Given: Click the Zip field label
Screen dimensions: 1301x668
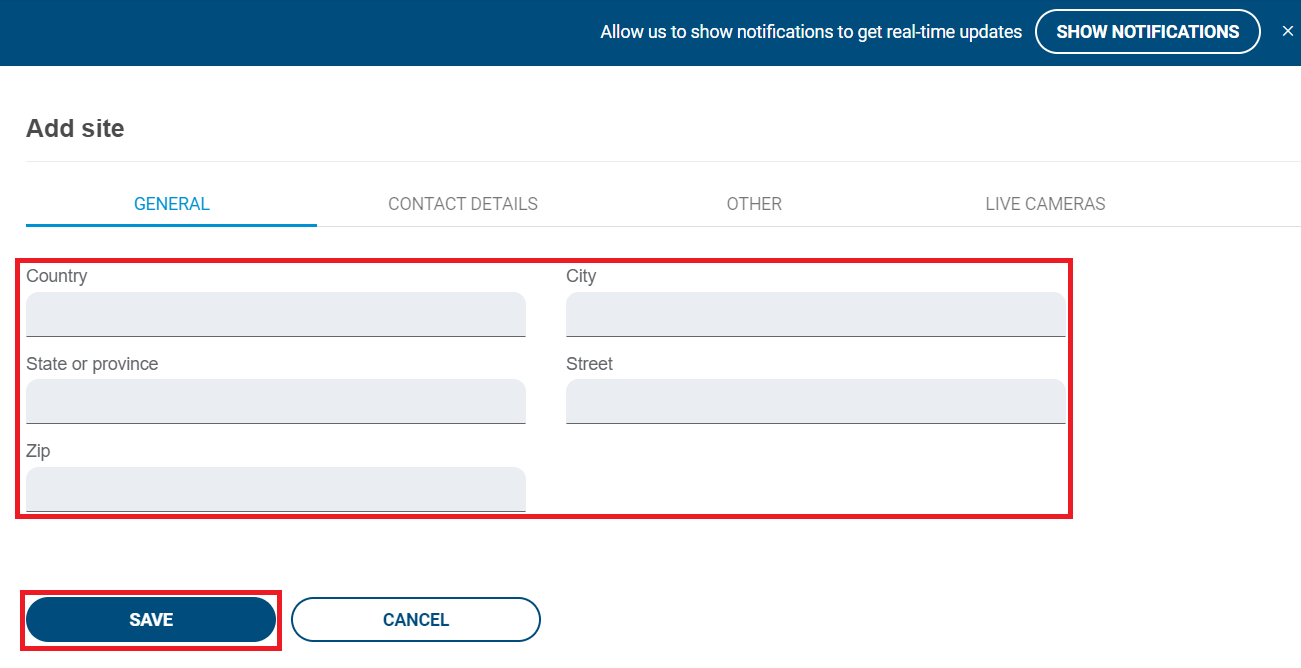Looking at the screenshot, I should [x=38, y=451].
